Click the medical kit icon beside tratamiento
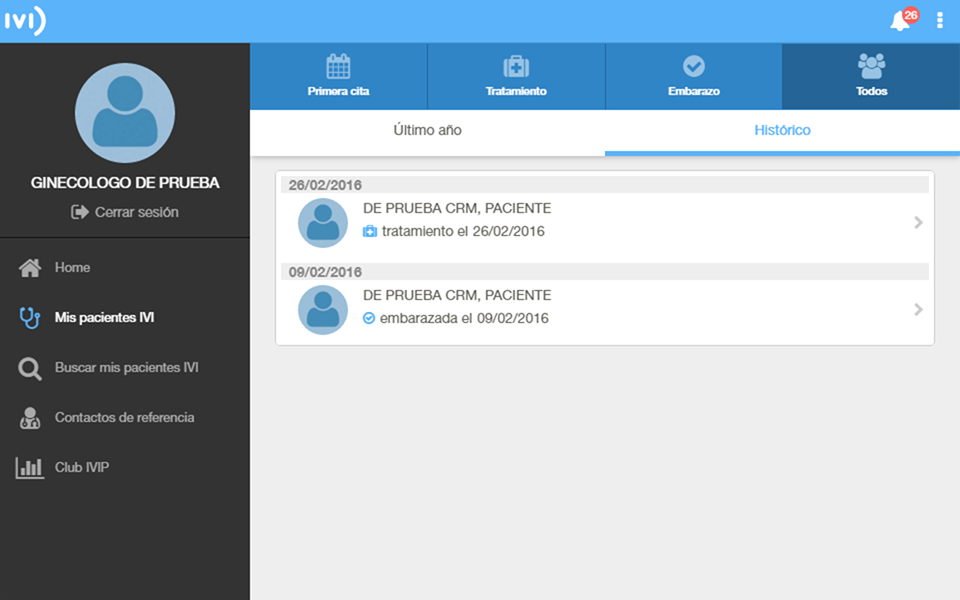The height and width of the screenshot is (600, 960). pos(370,231)
